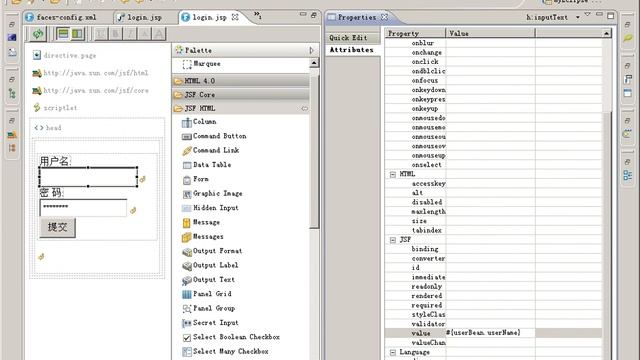The height and width of the screenshot is (360, 640).
Task: Select the validator property row
Action: [493, 324]
